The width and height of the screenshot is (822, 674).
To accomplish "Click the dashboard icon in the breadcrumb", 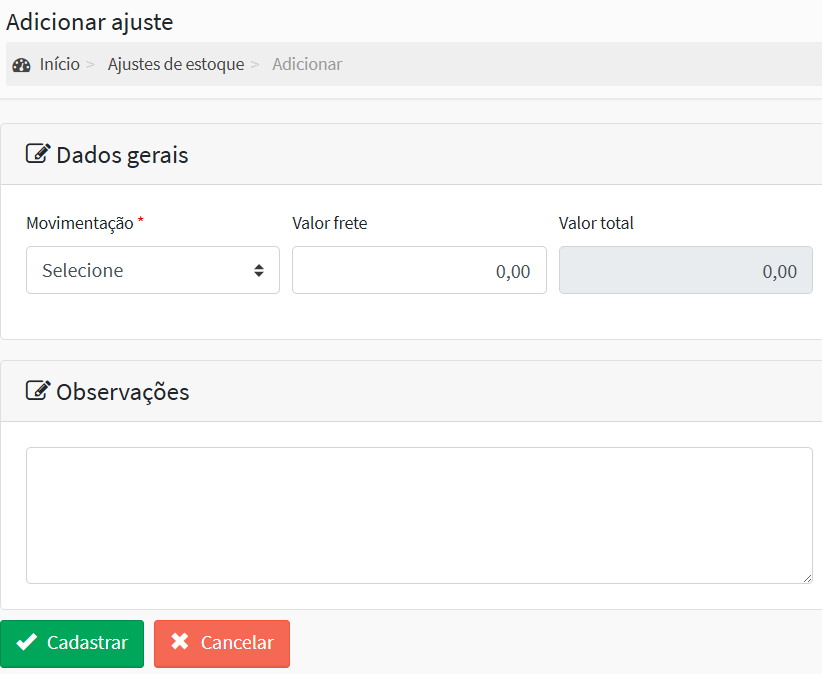I will 21,65.
